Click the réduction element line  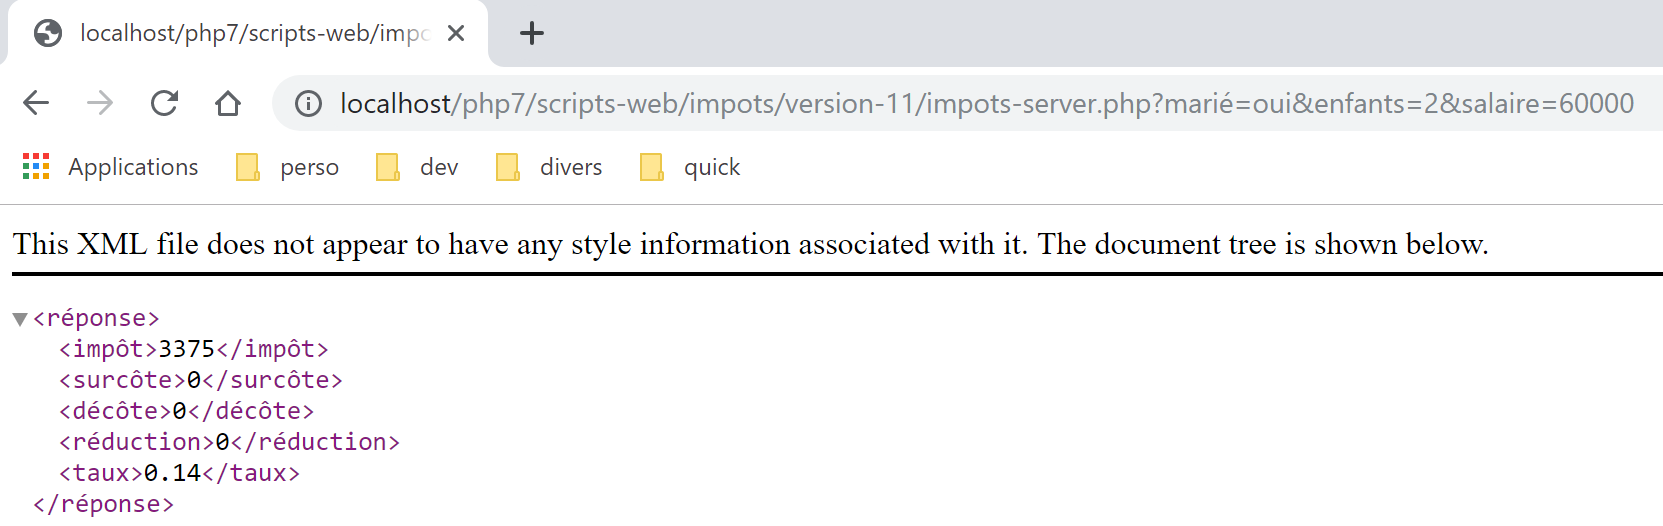tap(229, 442)
